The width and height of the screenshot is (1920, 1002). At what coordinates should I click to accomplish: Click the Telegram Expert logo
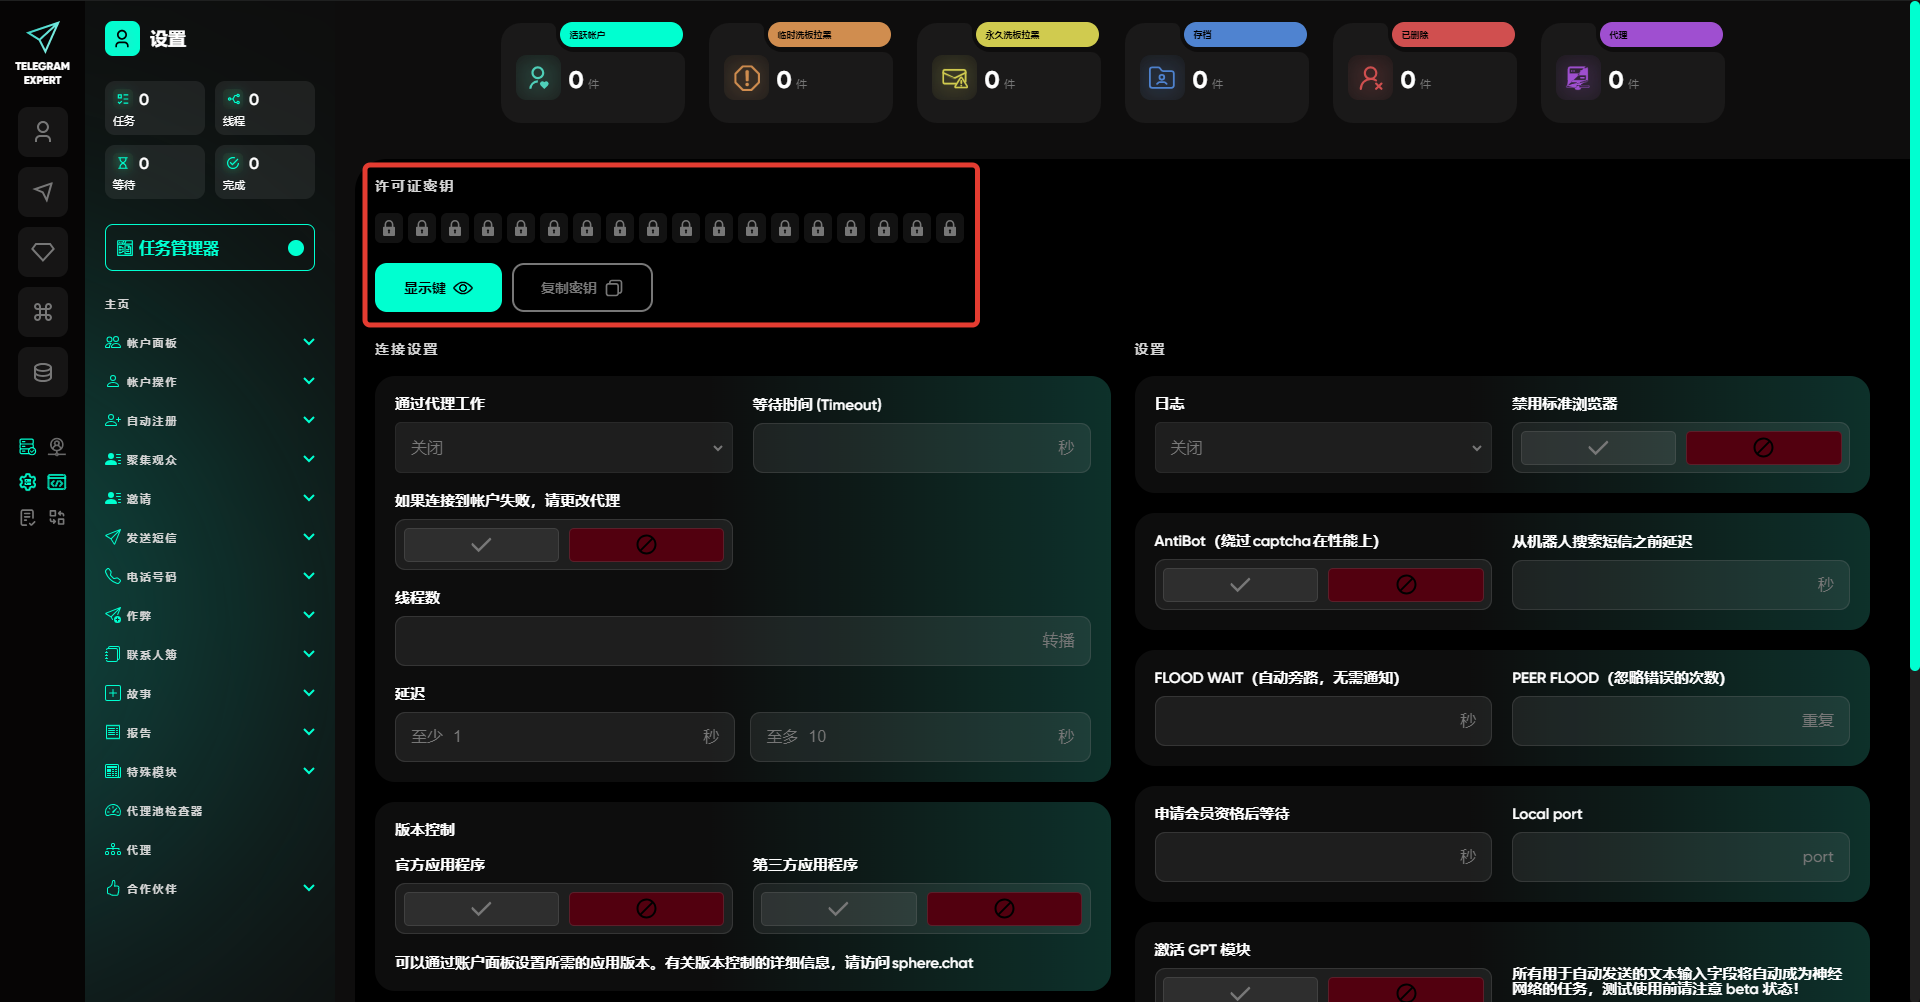(x=42, y=52)
